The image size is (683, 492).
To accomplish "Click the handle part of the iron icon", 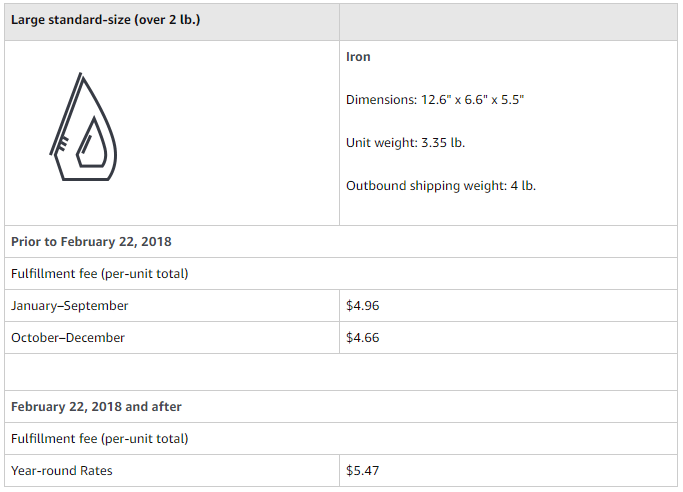I will (x=66, y=114).
